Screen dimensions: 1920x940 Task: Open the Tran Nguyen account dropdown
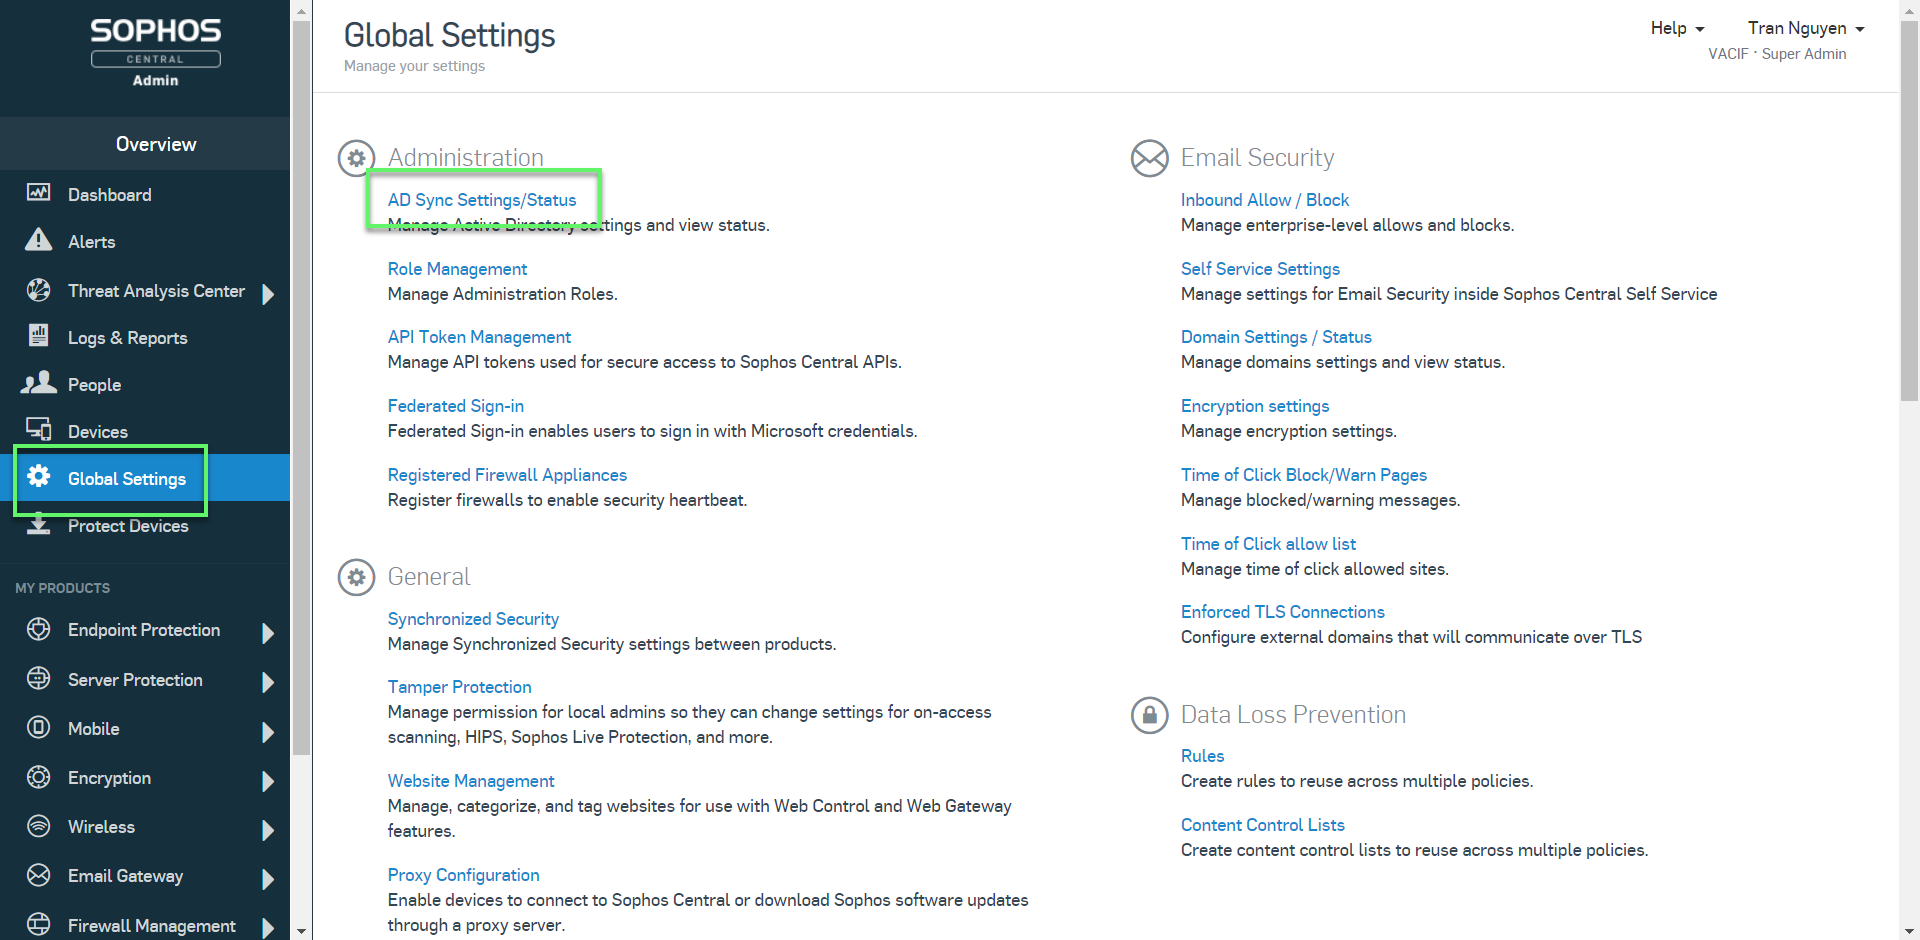[1806, 28]
